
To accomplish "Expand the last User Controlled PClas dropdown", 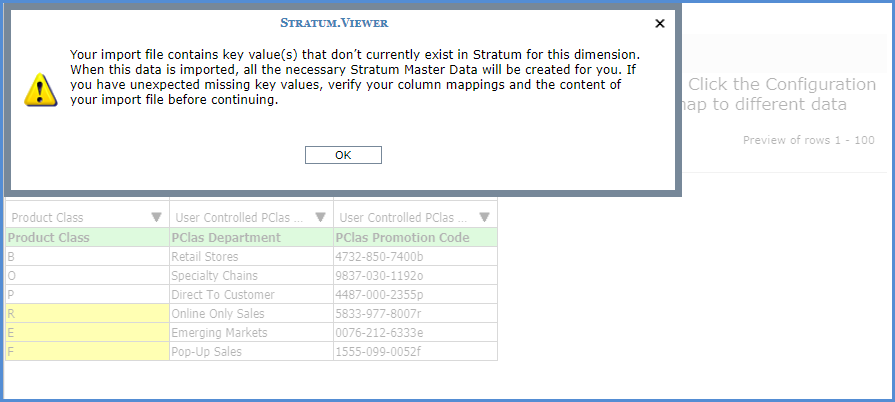I will (484, 218).
